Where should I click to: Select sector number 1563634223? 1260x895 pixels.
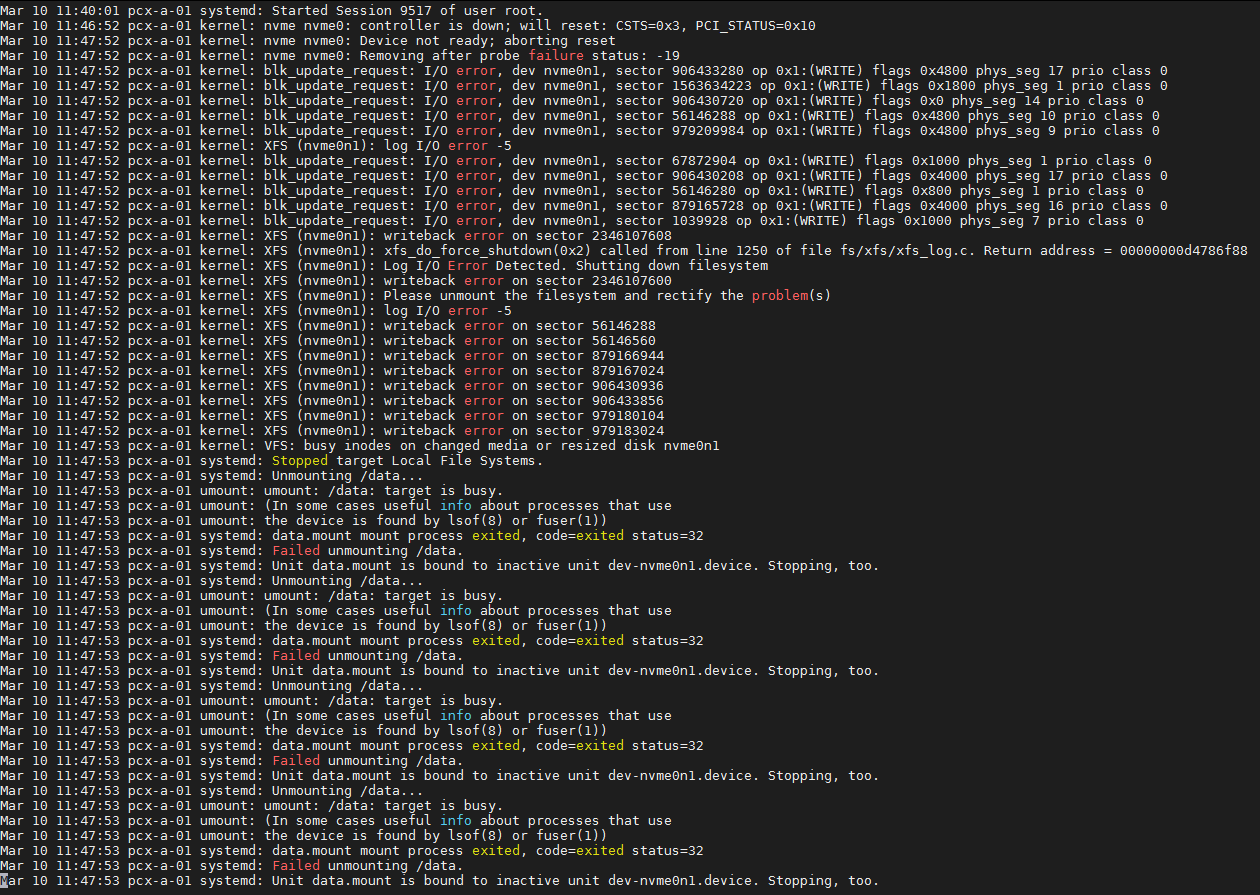pyautogui.click(x=712, y=85)
